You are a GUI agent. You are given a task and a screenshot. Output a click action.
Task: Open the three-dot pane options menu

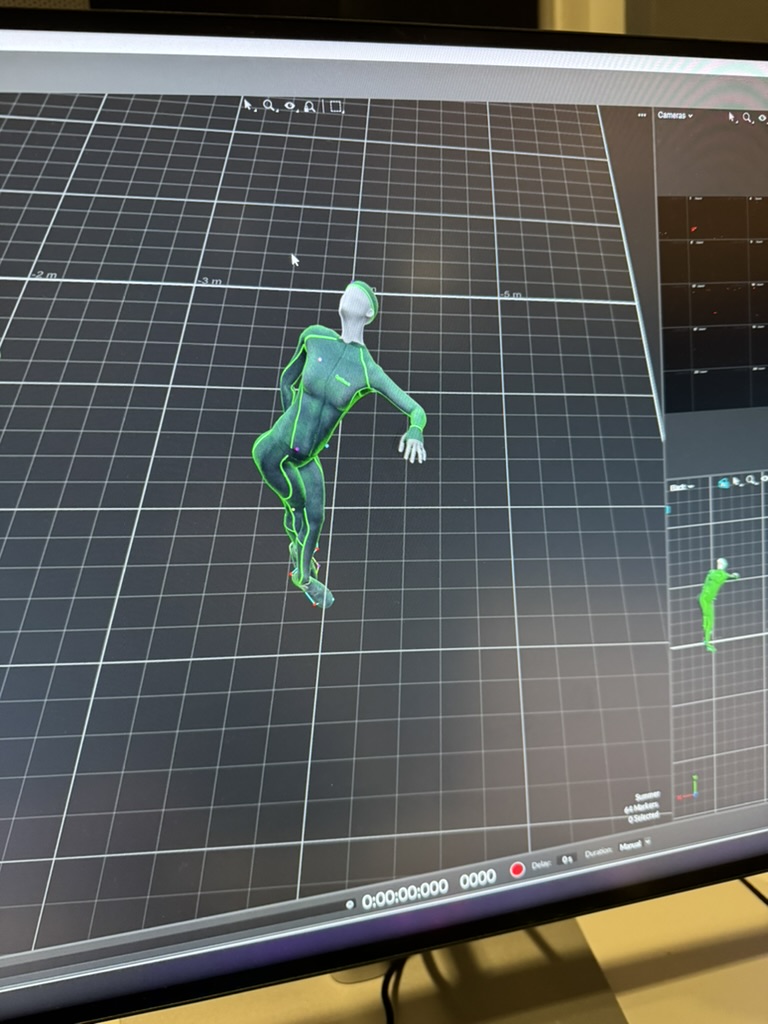point(642,115)
